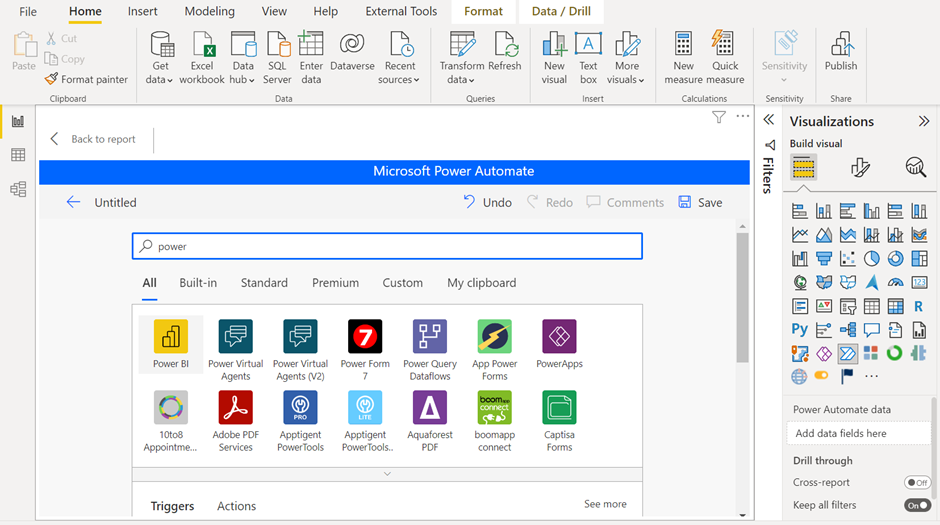The height and width of the screenshot is (525, 940).
Task: Open Report view in left sidebar
Action: 18,122
